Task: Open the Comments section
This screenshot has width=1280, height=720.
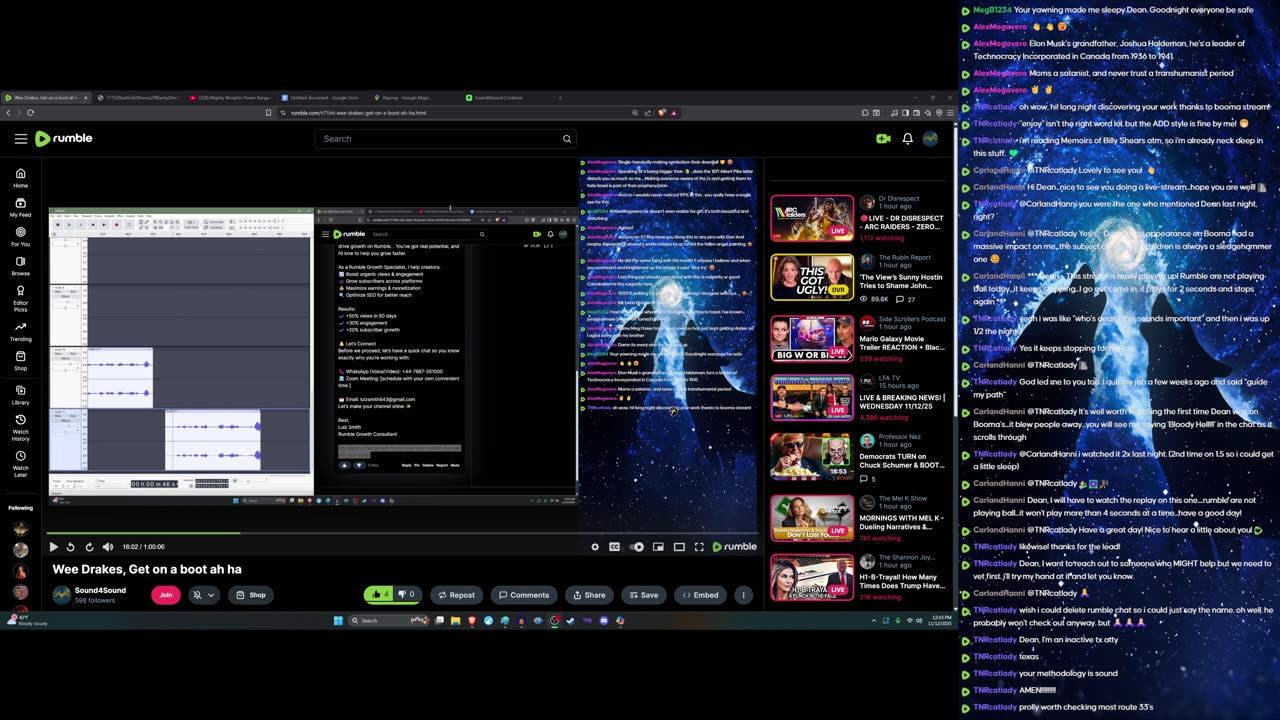Action: point(524,595)
